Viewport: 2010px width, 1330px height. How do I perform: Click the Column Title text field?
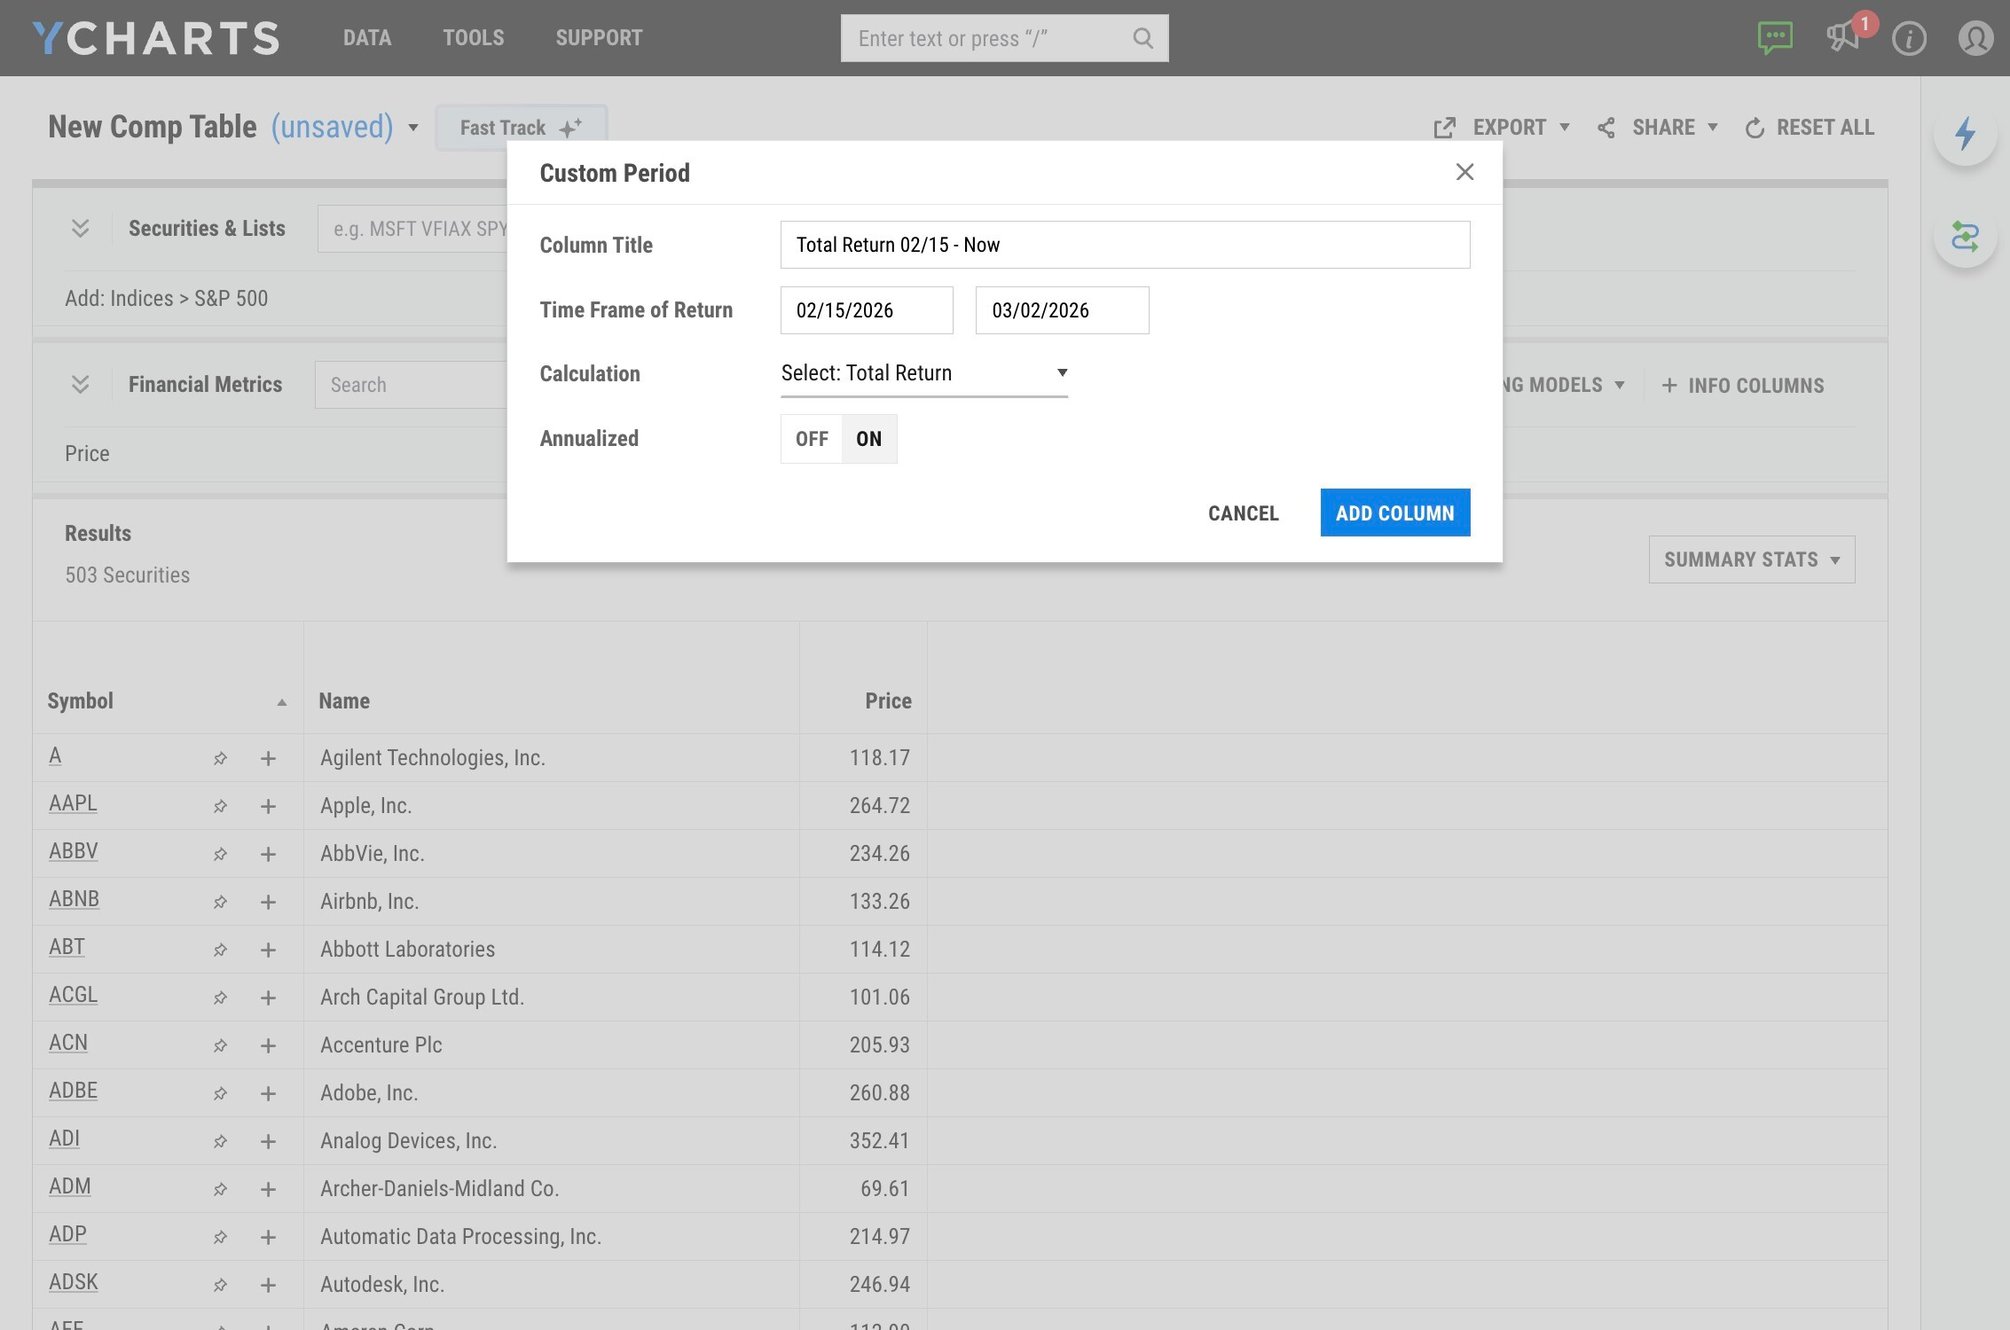[1125, 245]
